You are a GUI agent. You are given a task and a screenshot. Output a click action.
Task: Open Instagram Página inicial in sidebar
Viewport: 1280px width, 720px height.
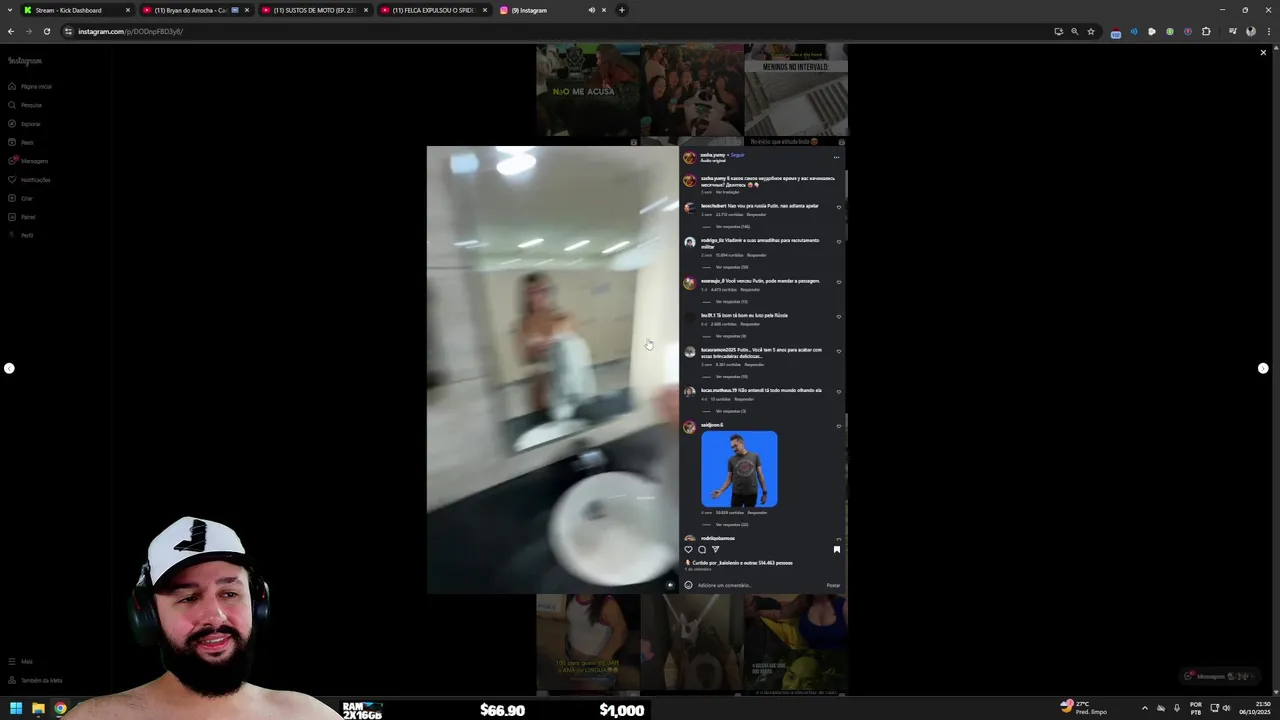[30, 86]
